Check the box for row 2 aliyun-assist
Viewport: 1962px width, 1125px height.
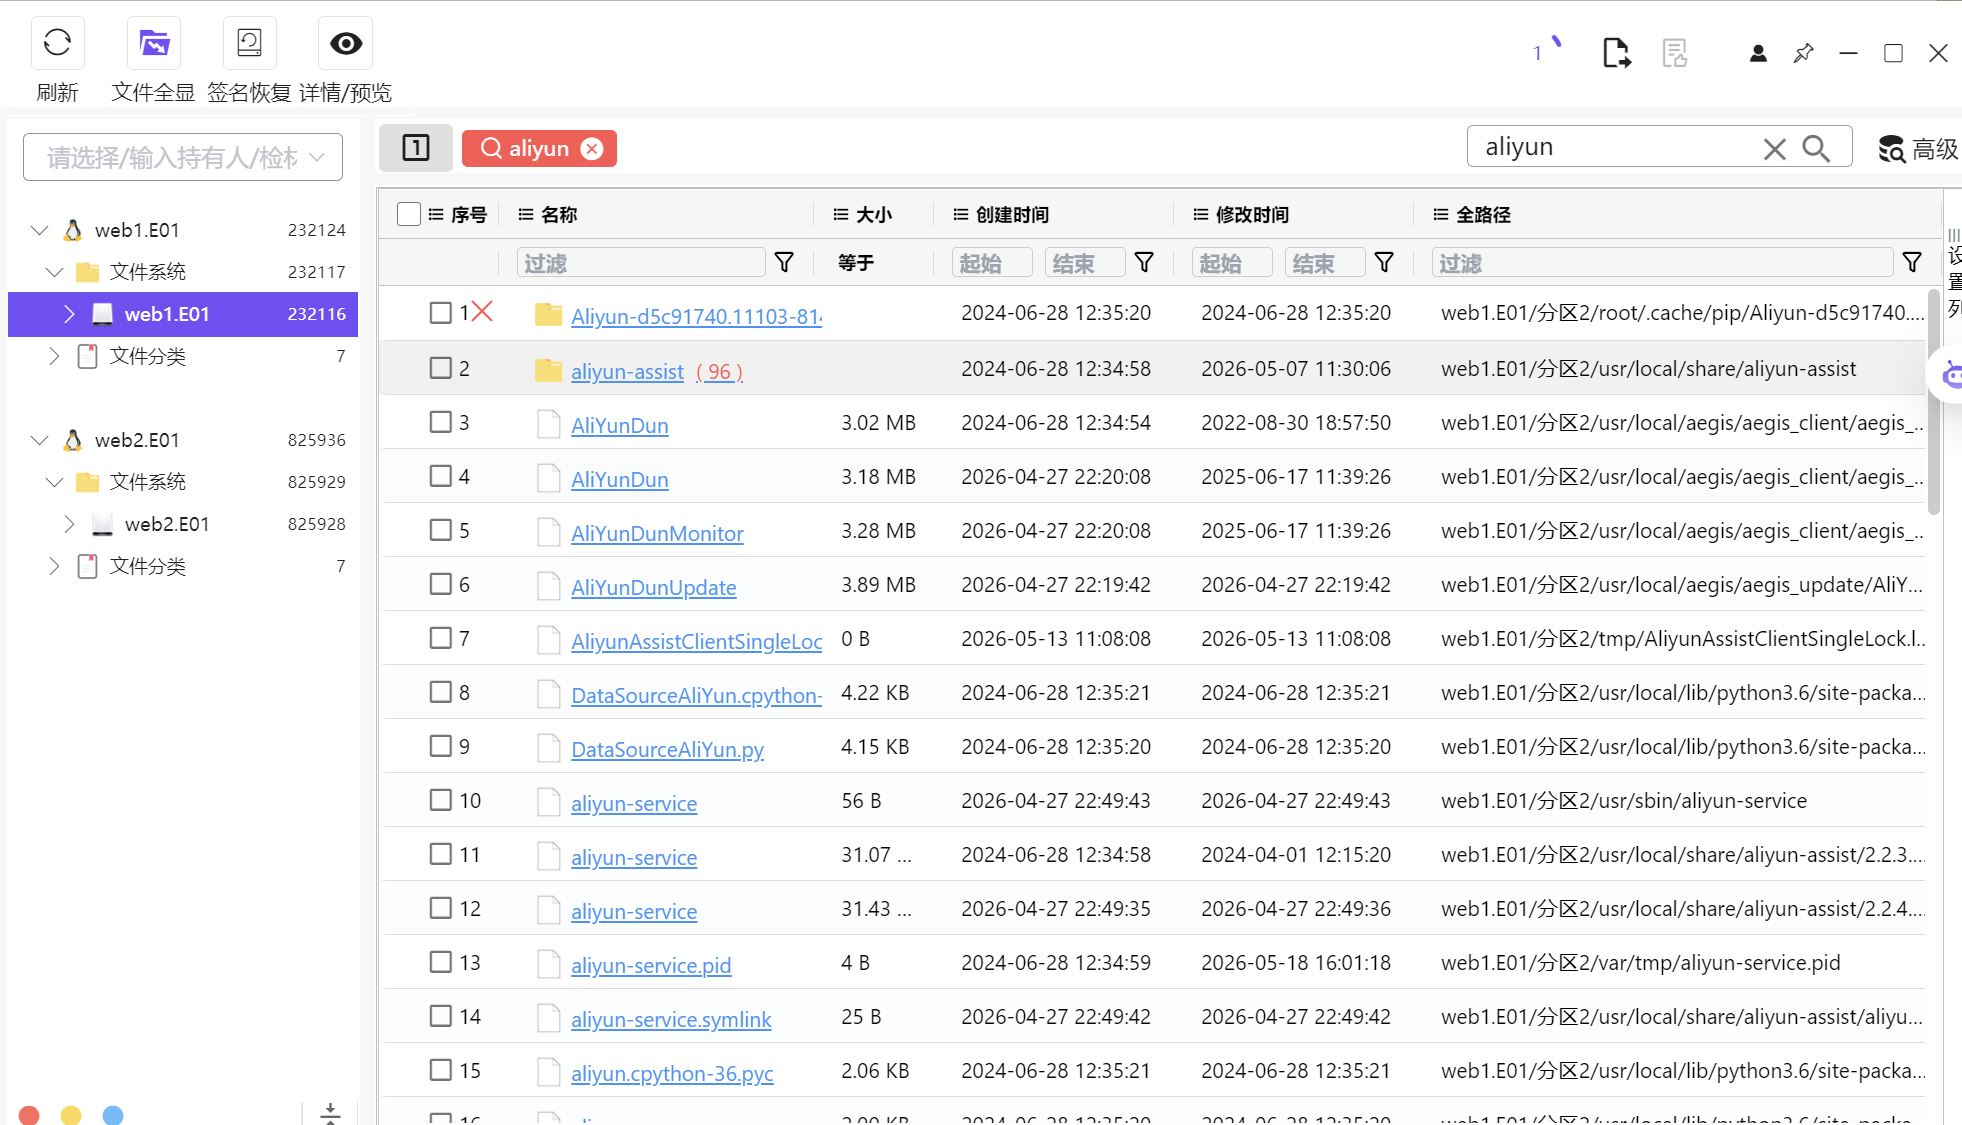coord(441,368)
